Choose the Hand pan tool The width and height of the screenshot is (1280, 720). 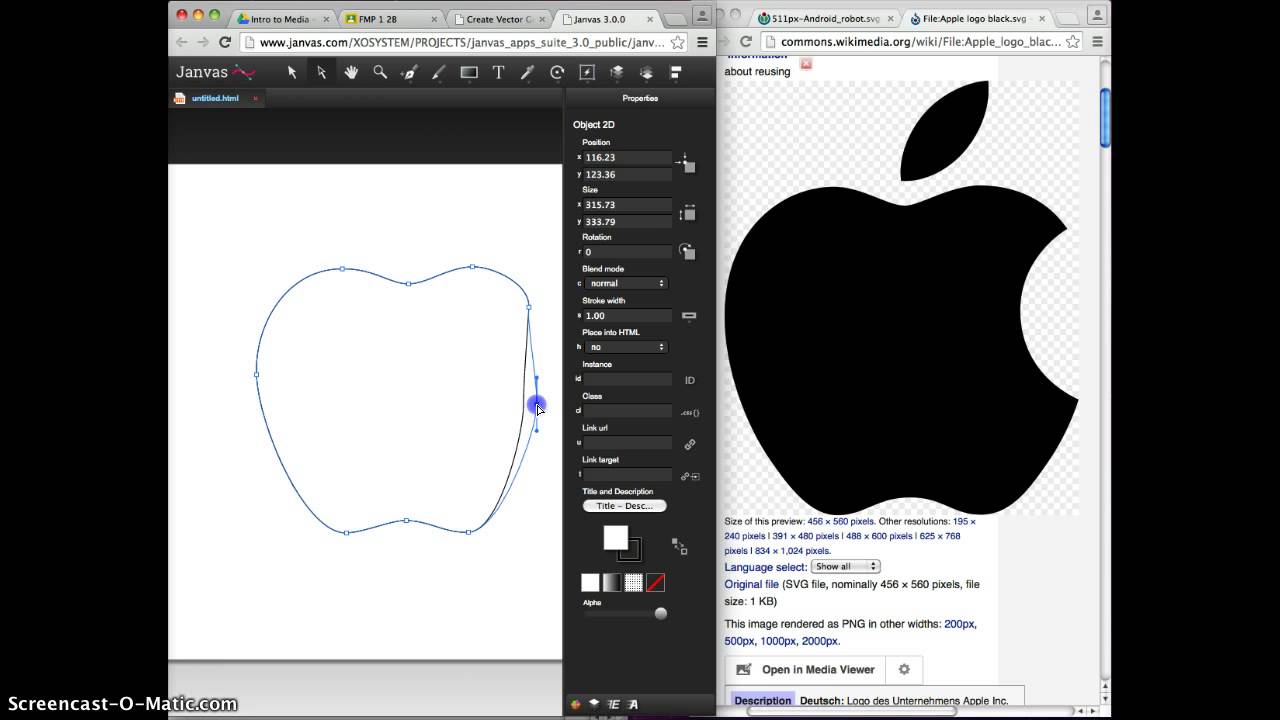(351, 72)
